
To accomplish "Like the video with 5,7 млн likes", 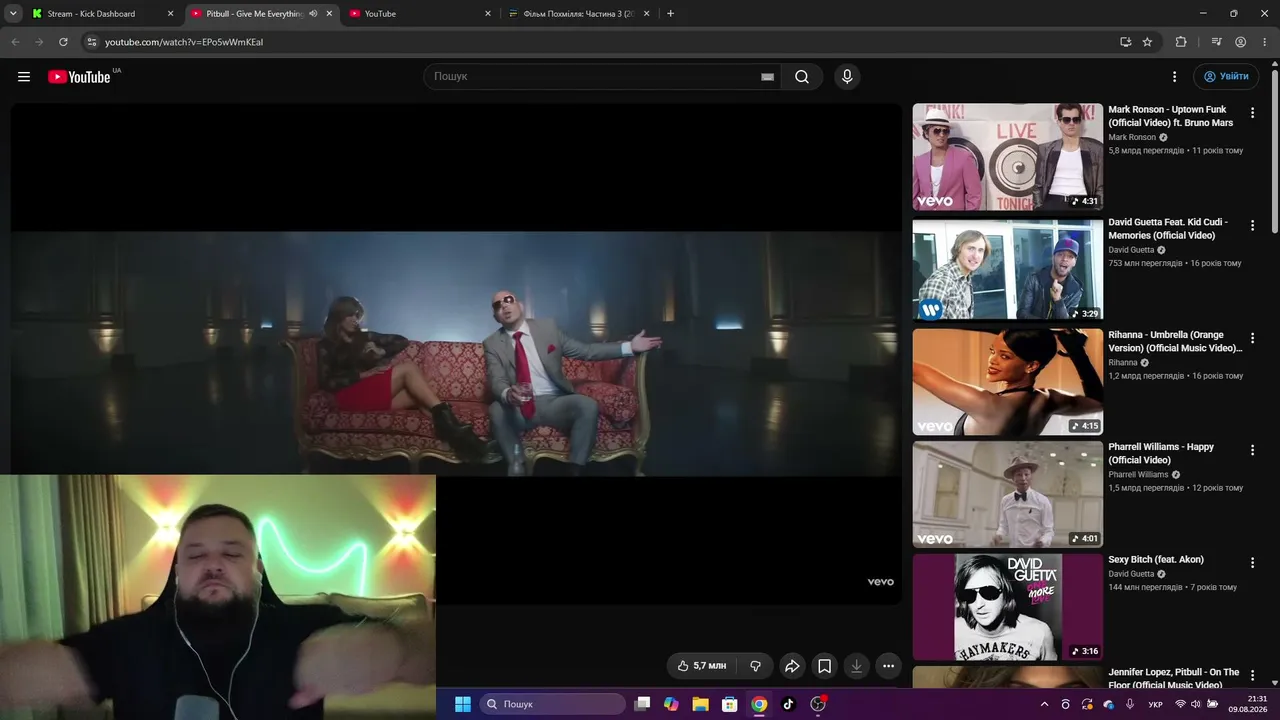I will (702, 666).
